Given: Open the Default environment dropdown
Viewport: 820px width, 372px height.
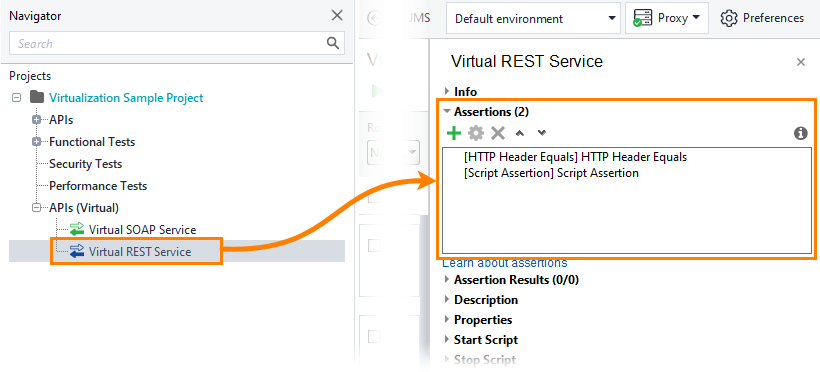Looking at the screenshot, I should tap(533, 19).
